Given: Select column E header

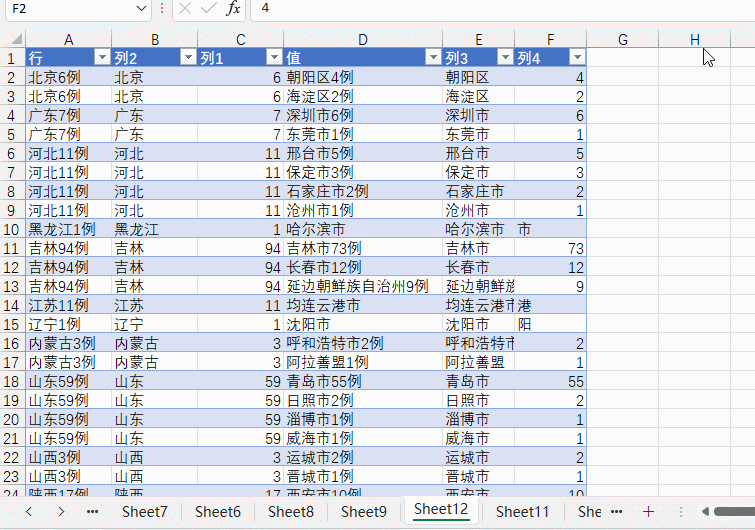Looking at the screenshot, I should tap(479, 39).
